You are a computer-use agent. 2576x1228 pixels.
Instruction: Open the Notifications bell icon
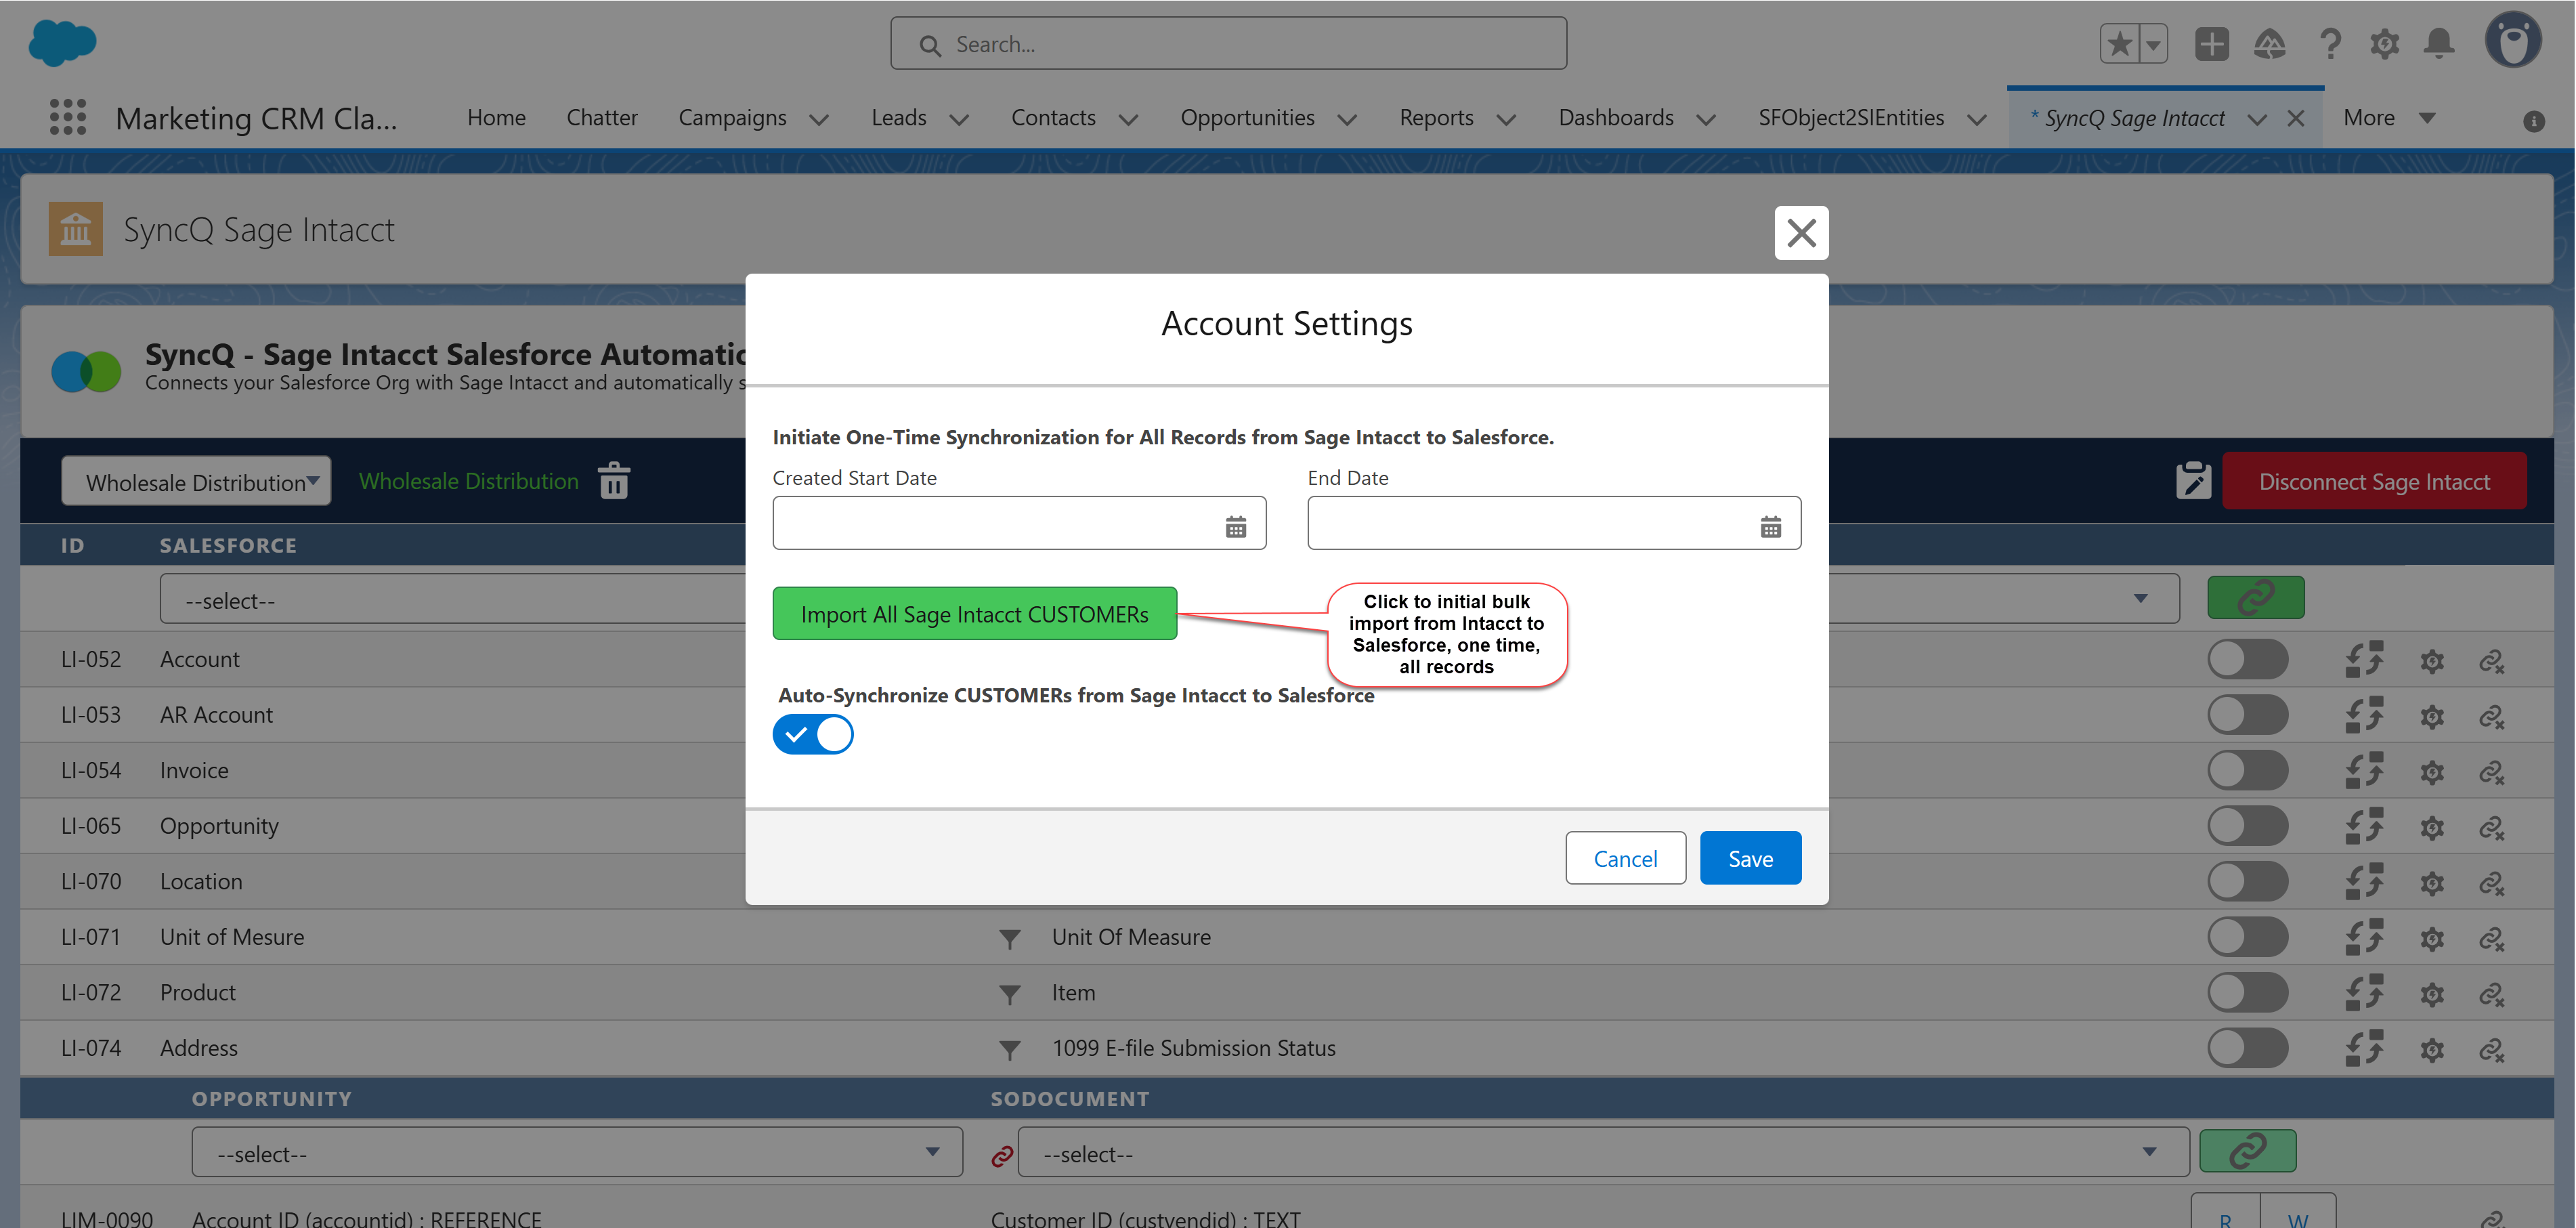tap(2439, 44)
